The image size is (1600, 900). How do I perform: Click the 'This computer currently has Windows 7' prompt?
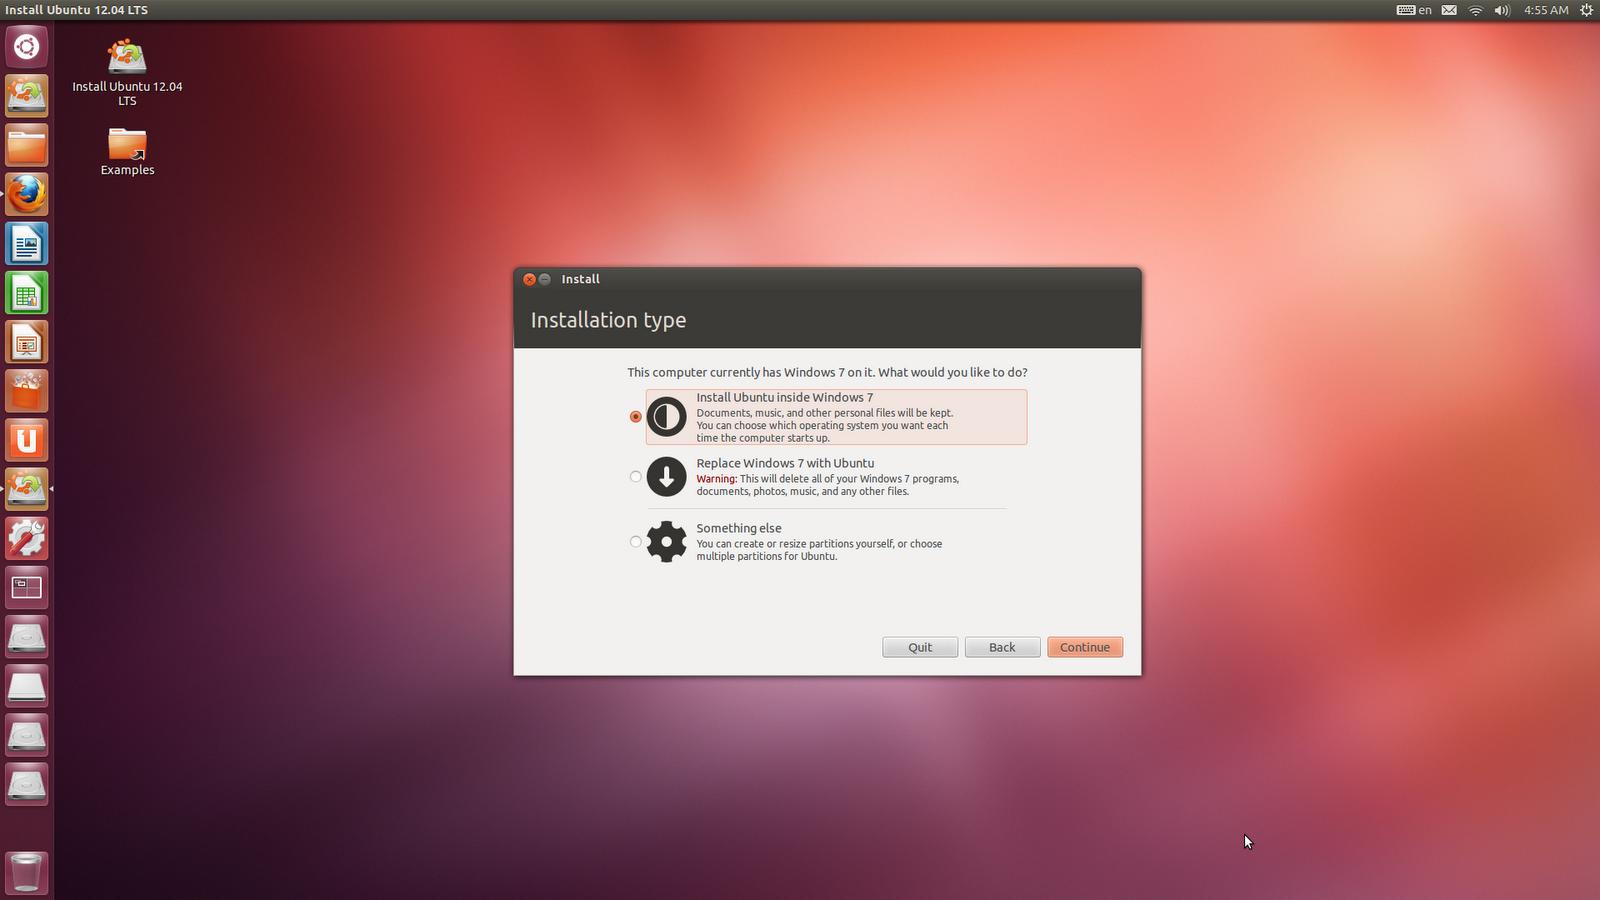tap(827, 372)
